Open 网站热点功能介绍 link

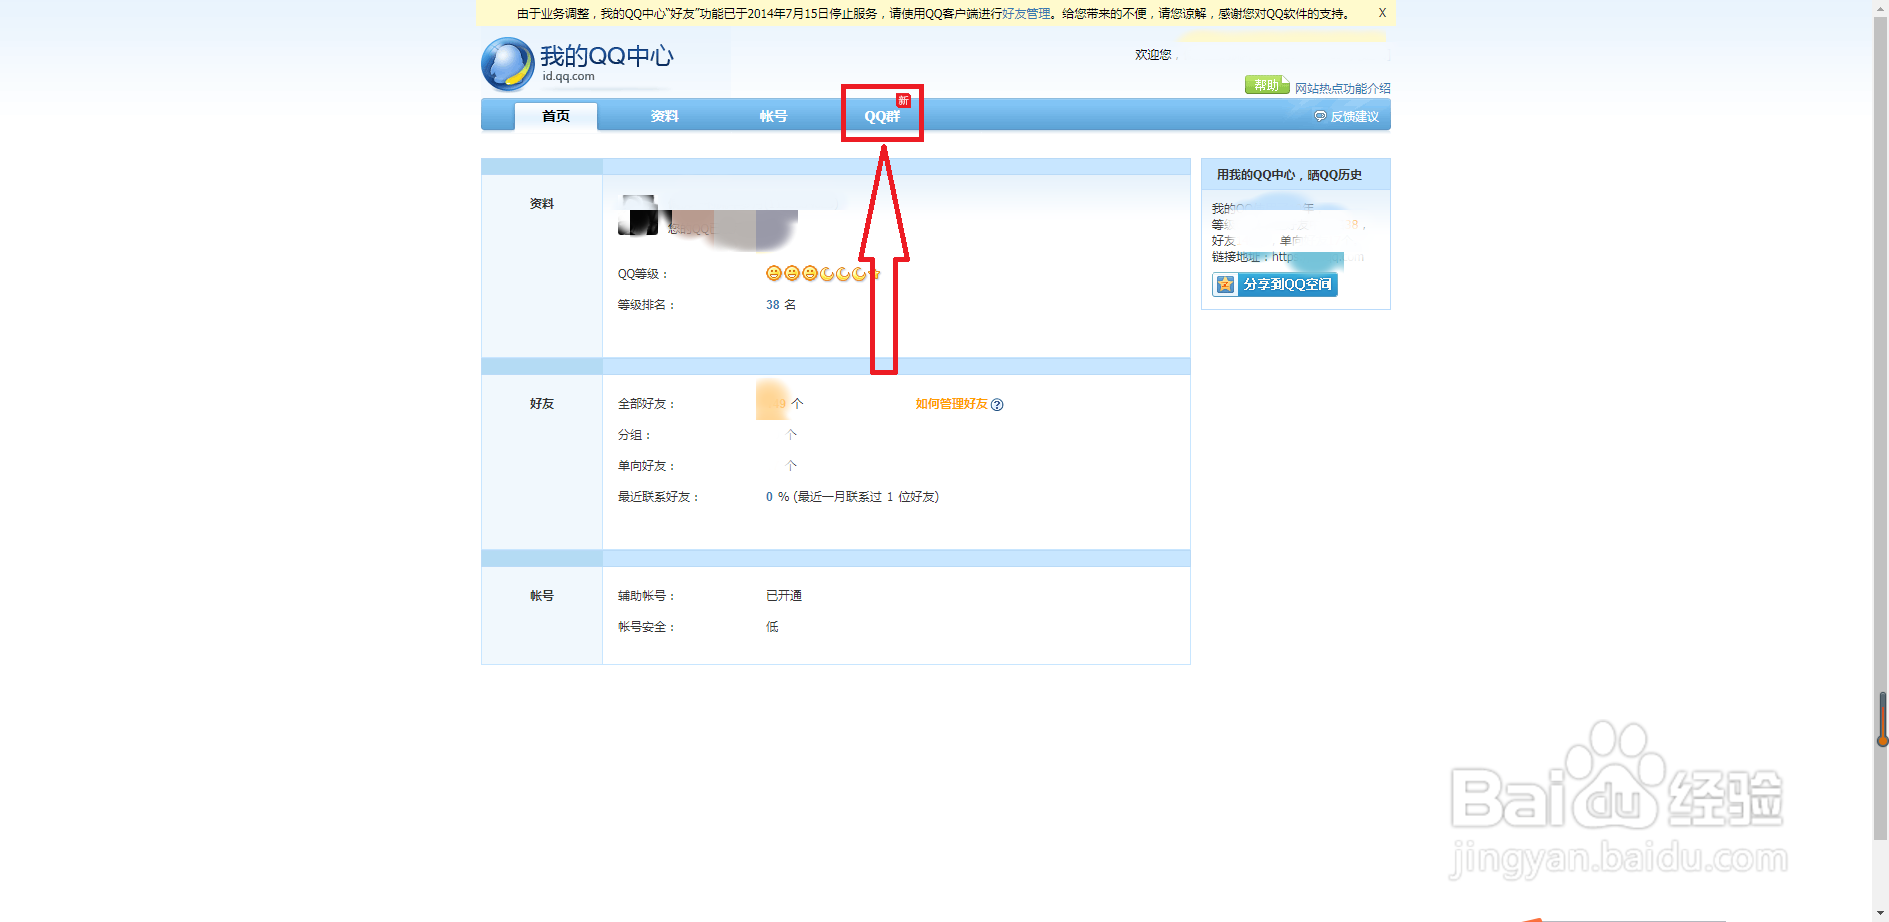tap(1342, 88)
